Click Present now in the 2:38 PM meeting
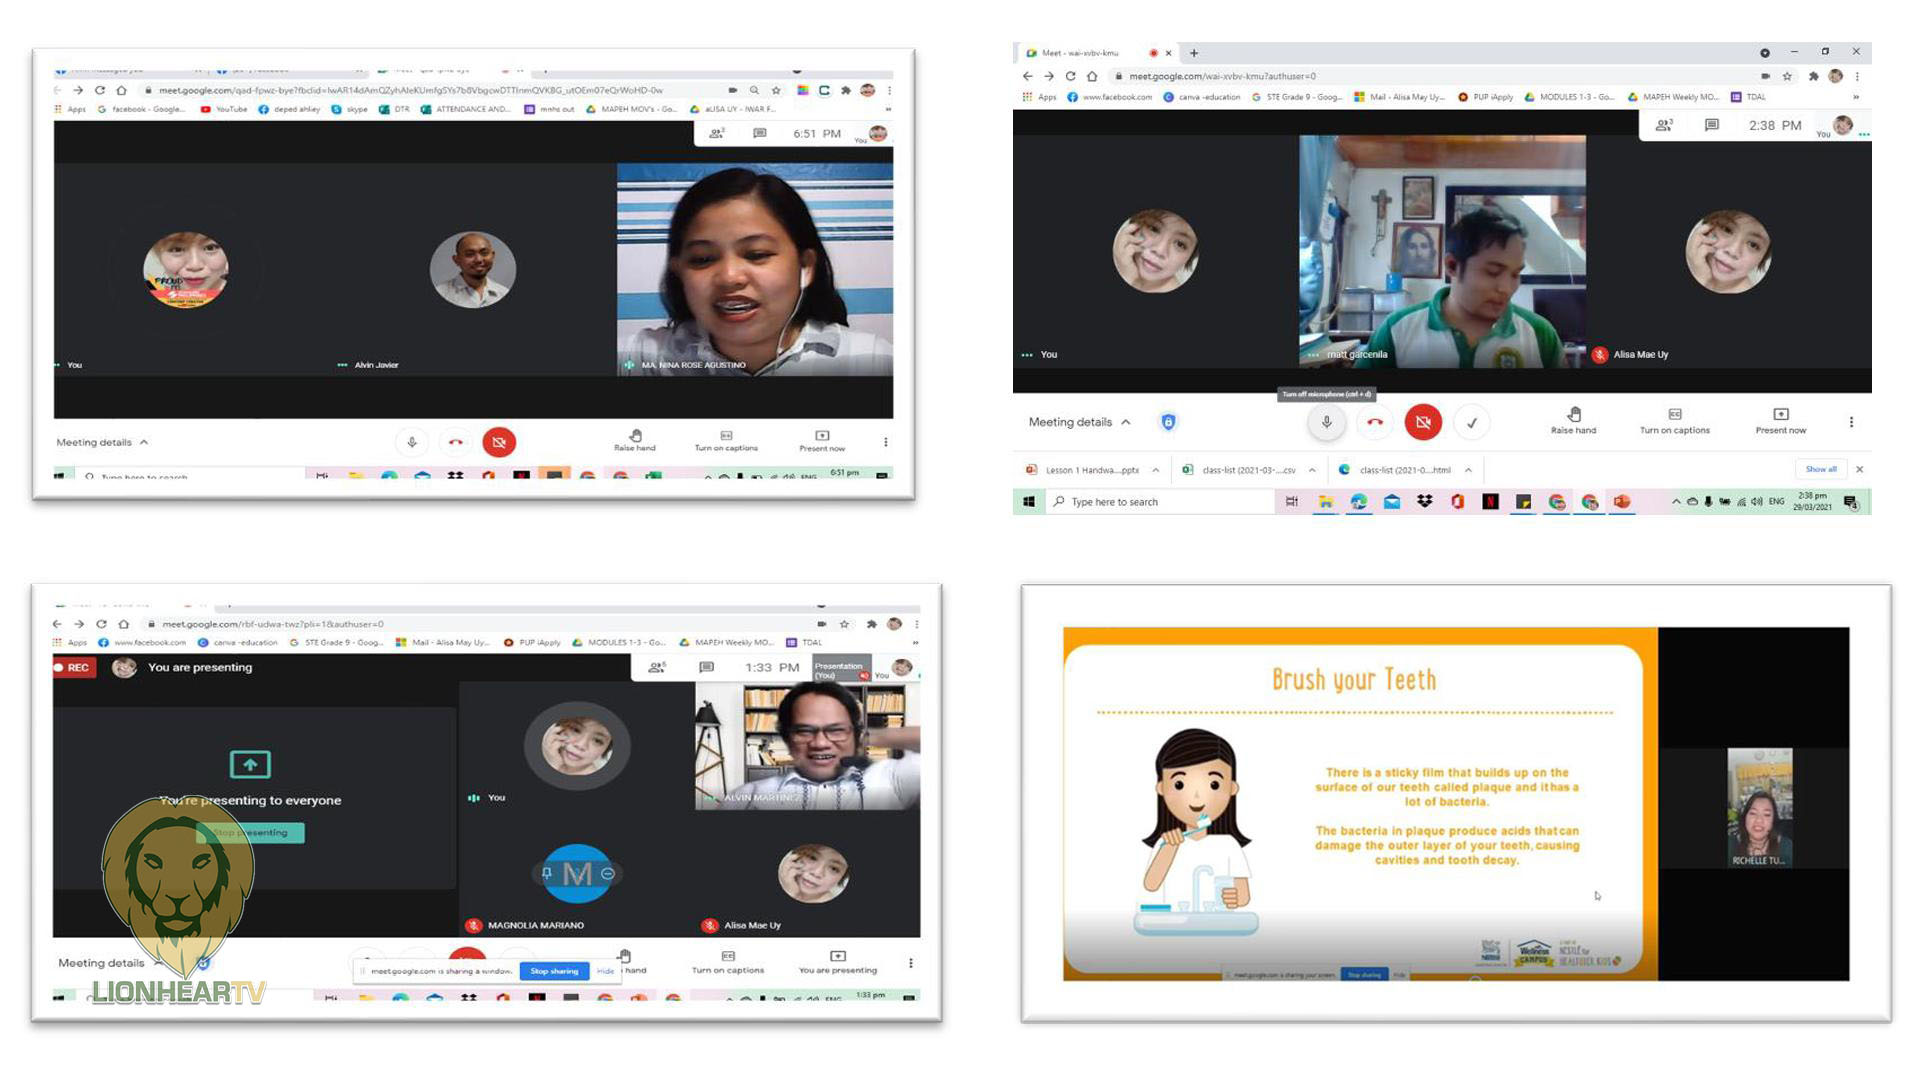1920x1080 pixels. point(1780,420)
